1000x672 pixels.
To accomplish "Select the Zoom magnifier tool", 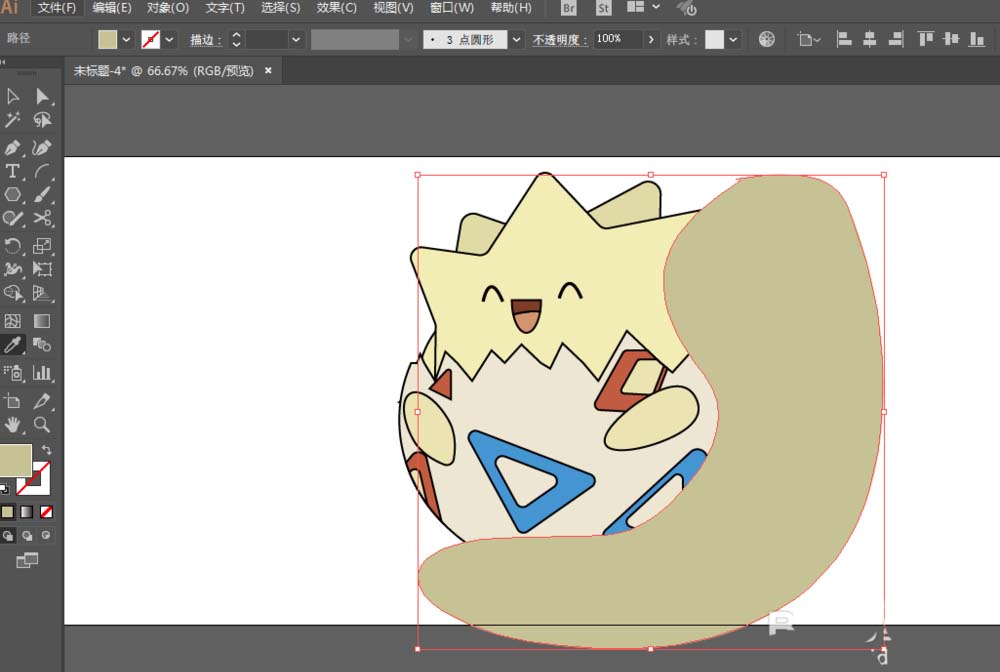I will coord(42,425).
